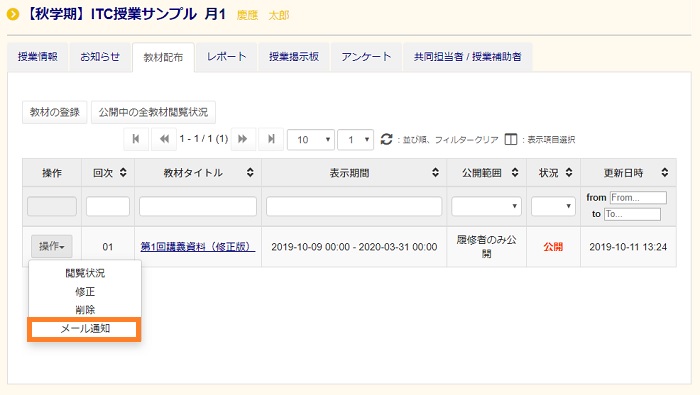Go to first page of results

tap(136, 139)
